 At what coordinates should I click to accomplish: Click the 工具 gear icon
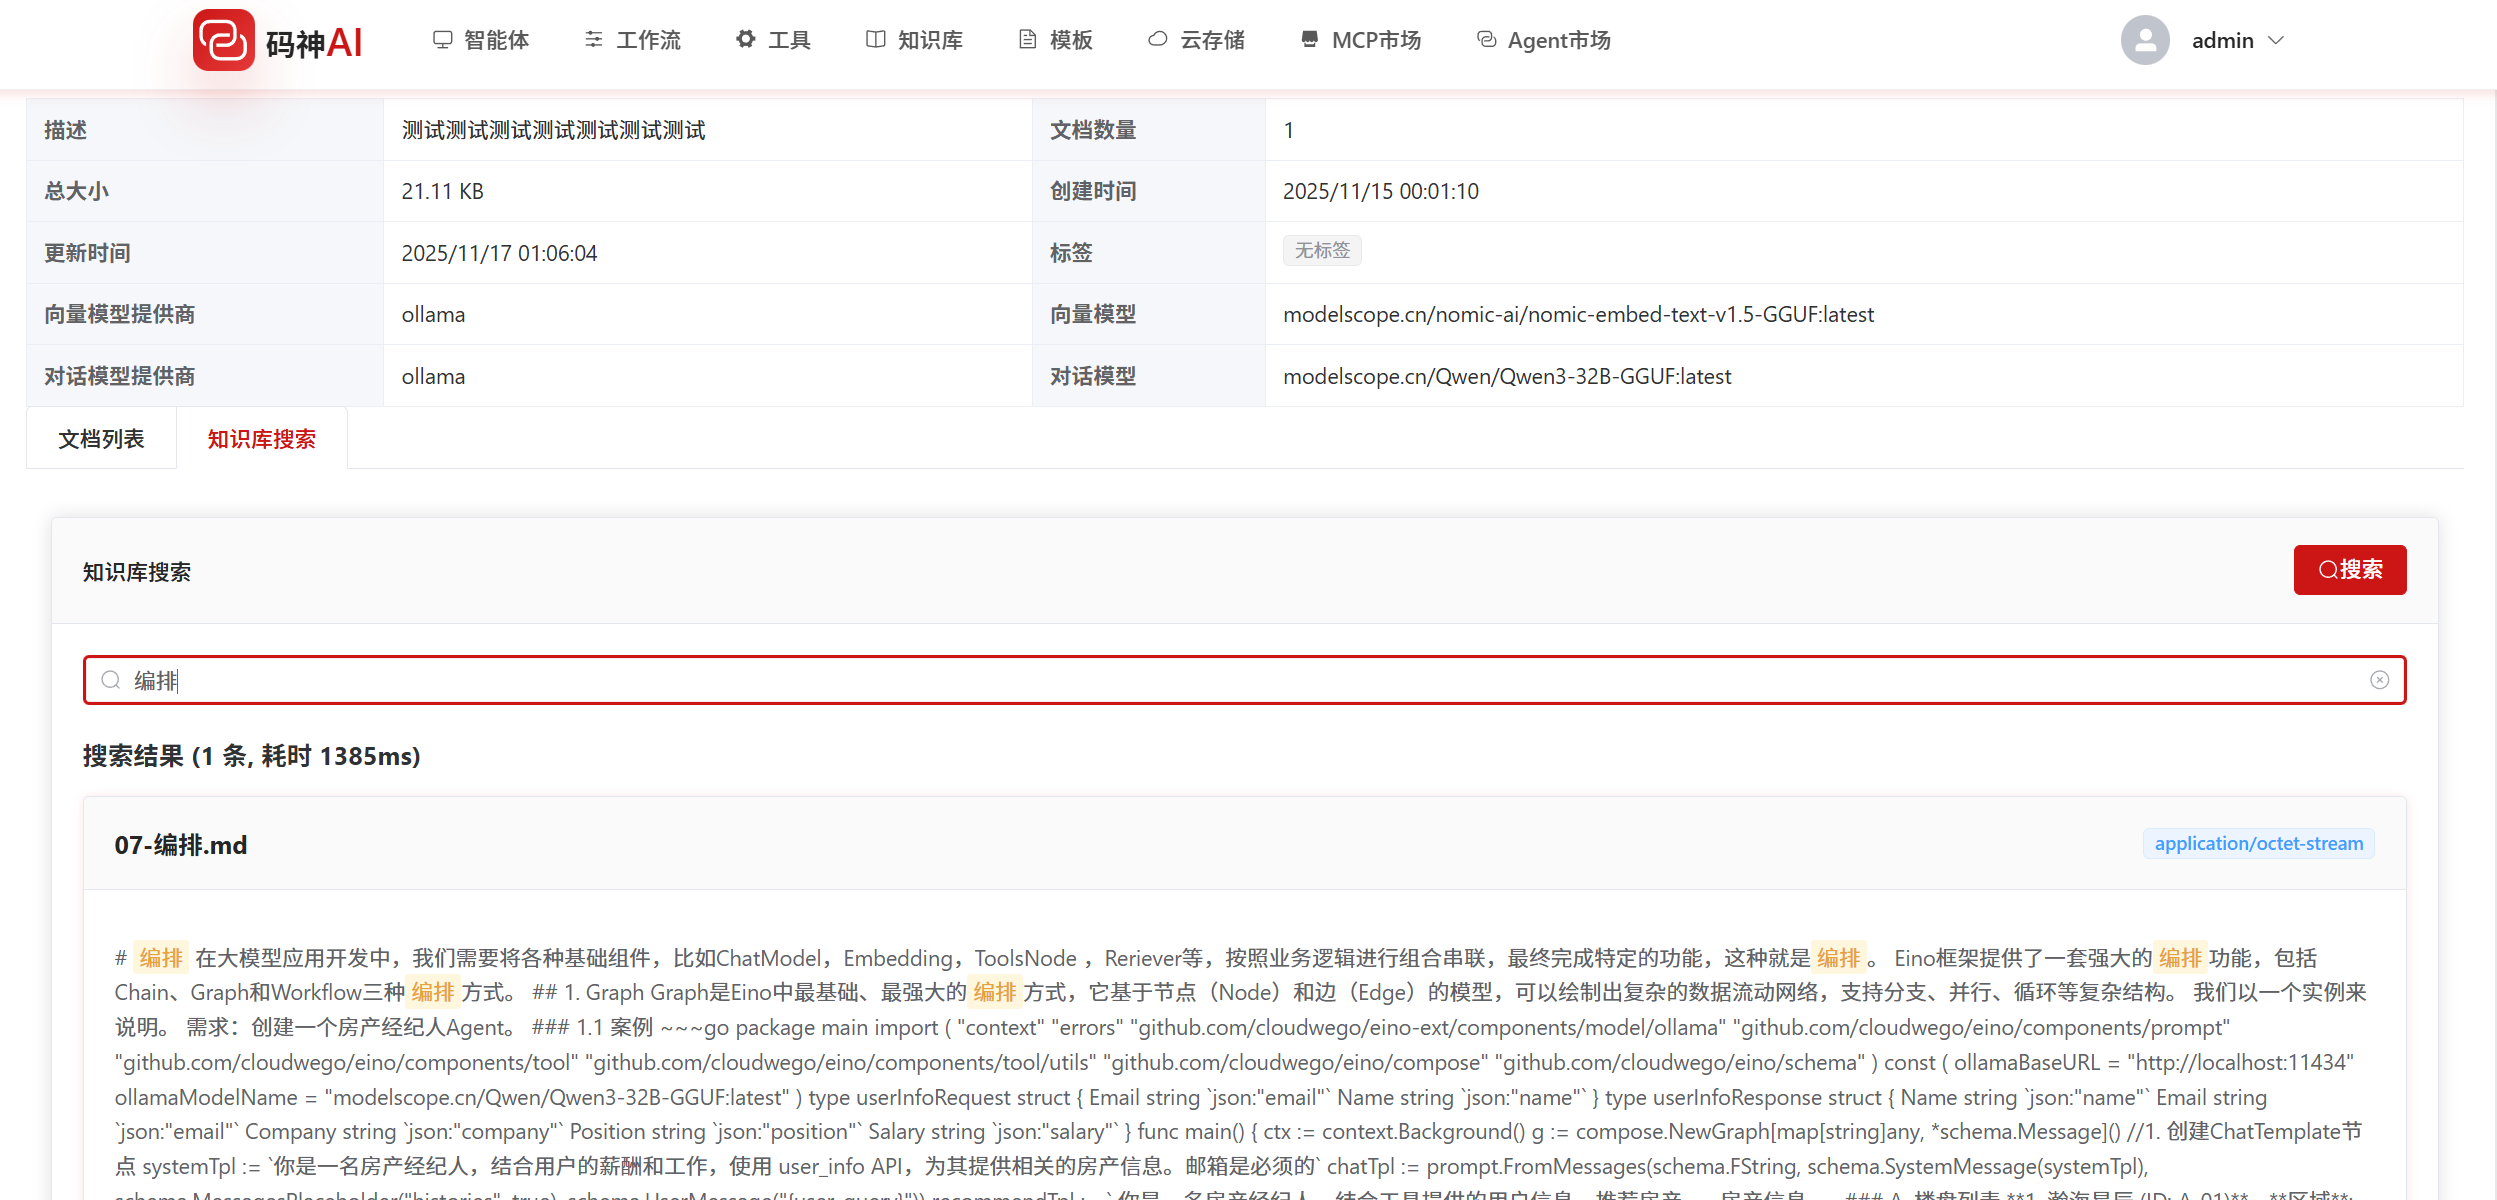click(x=745, y=39)
